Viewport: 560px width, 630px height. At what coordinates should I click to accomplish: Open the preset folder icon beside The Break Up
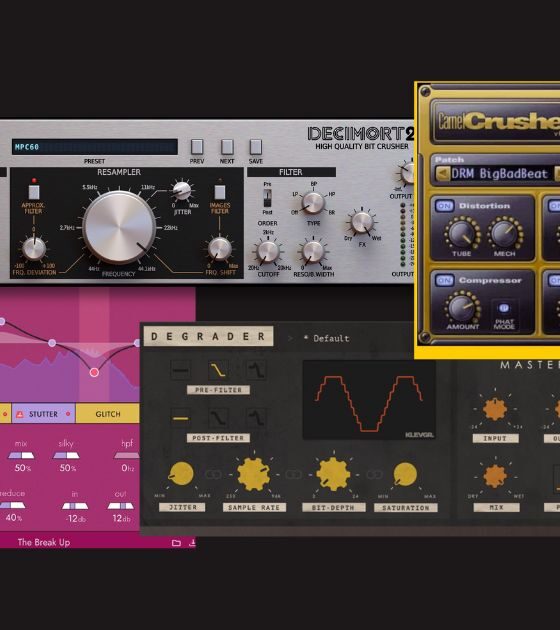point(176,543)
